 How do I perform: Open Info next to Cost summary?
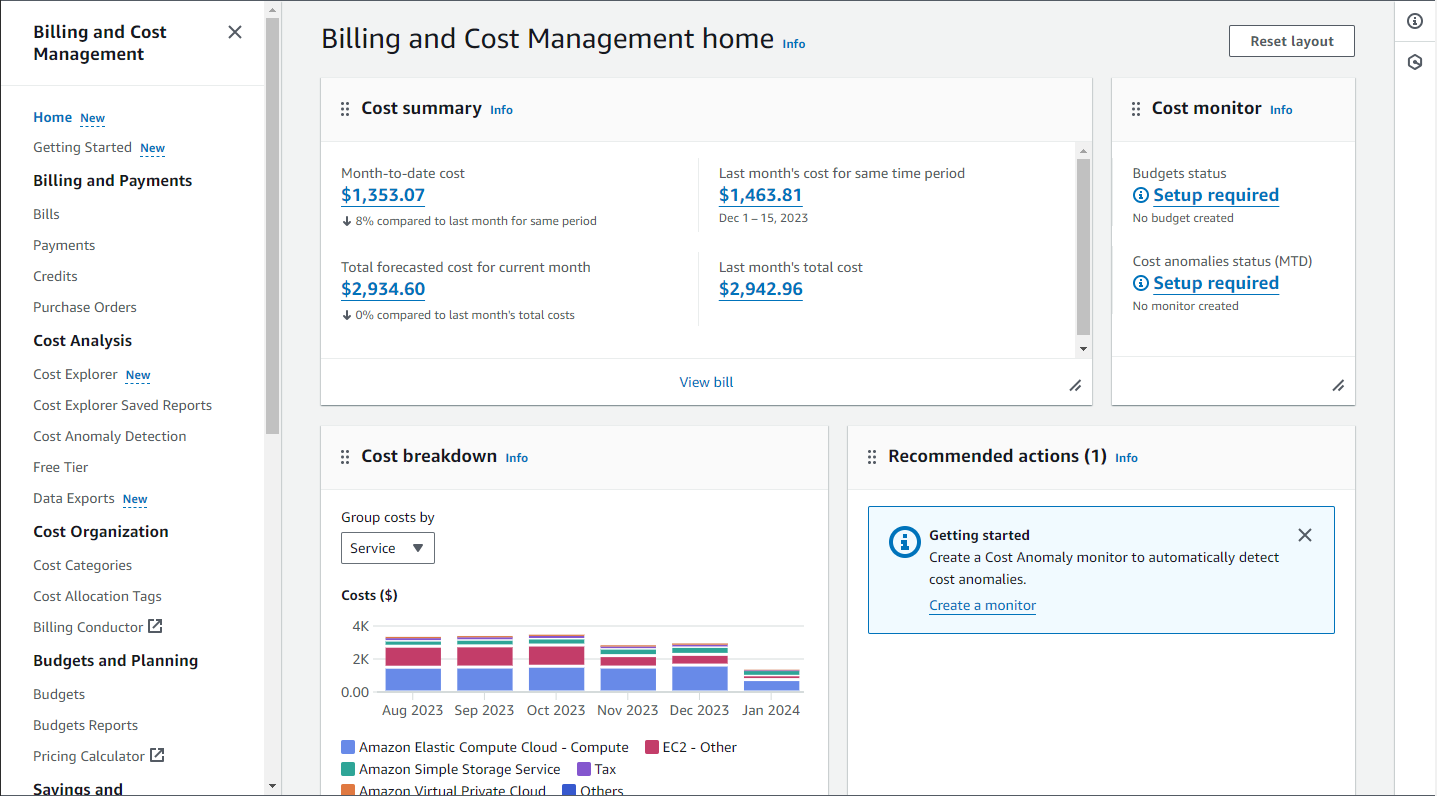pos(501,110)
